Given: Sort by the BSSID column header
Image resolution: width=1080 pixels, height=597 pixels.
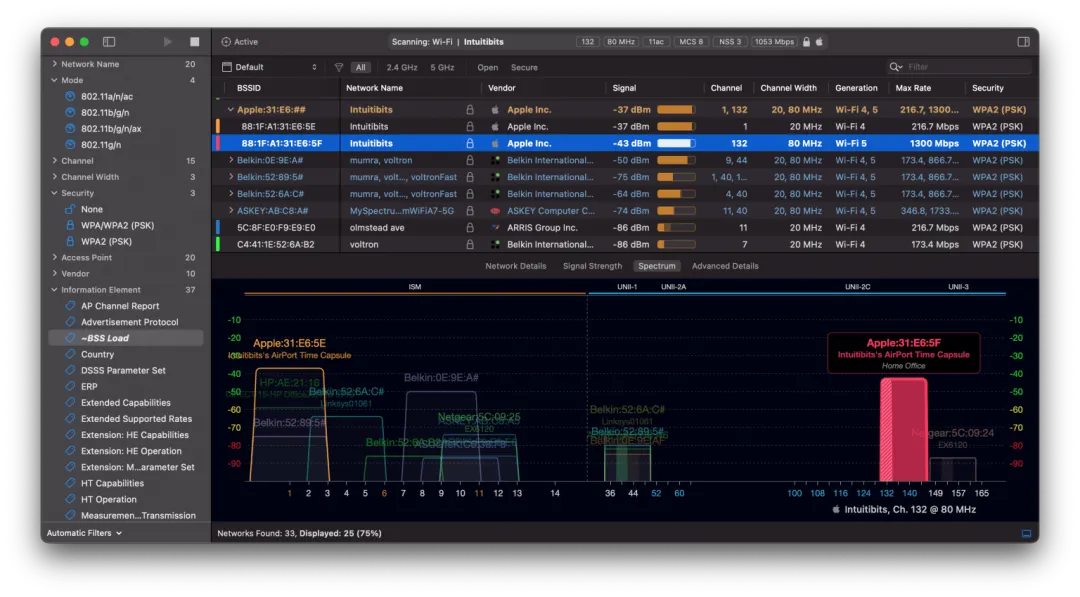Looking at the screenshot, I should click(249, 88).
